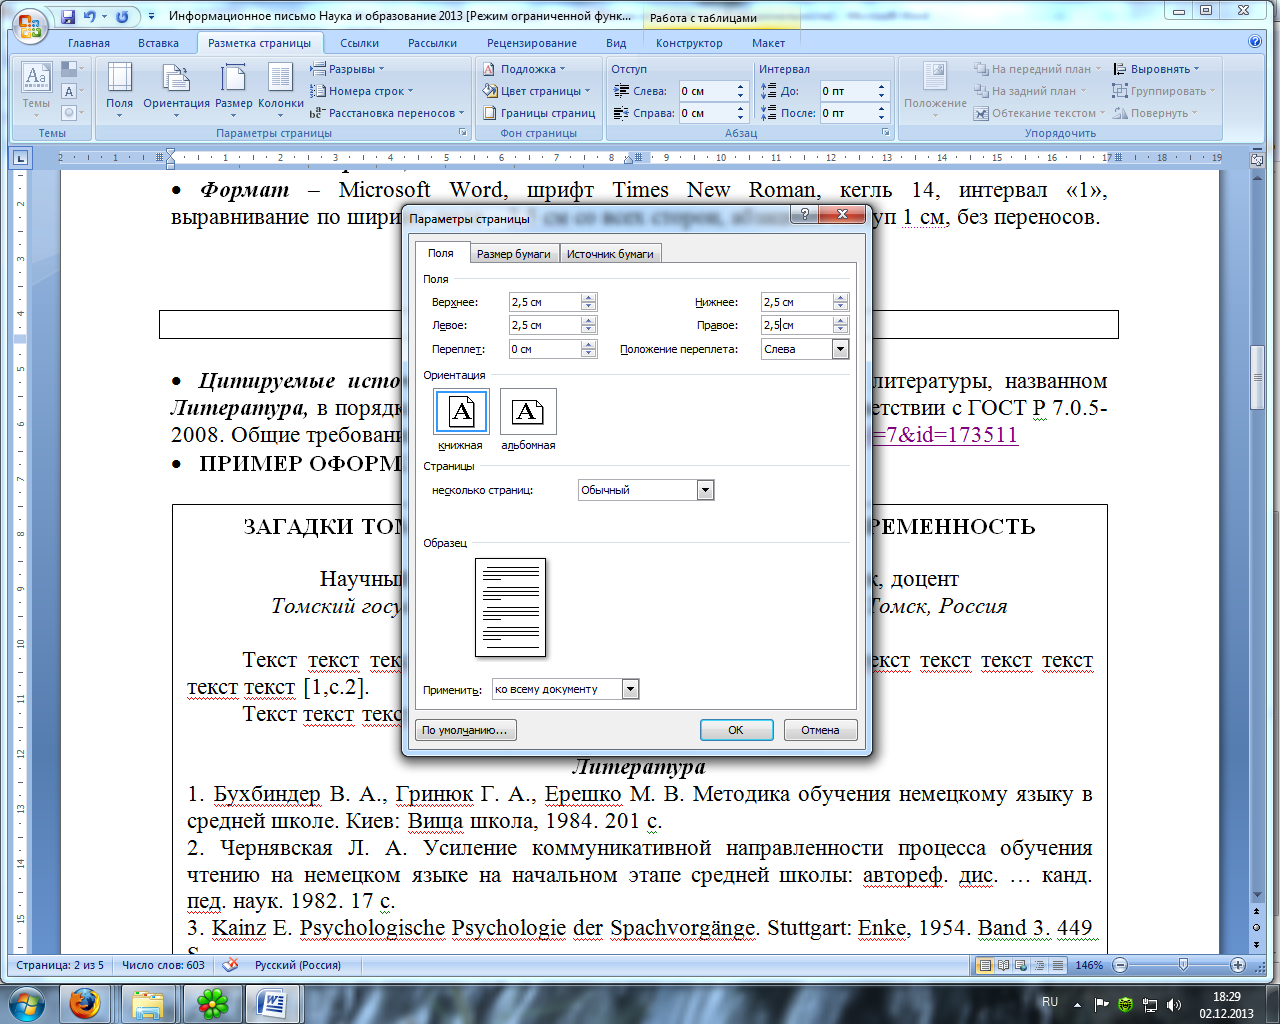Image resolution: width=1280 pixels, height=1024 pixels.
Task: Click the Cancel (Отмена) button
Action: pyautogui.click(x=820, y=730)
